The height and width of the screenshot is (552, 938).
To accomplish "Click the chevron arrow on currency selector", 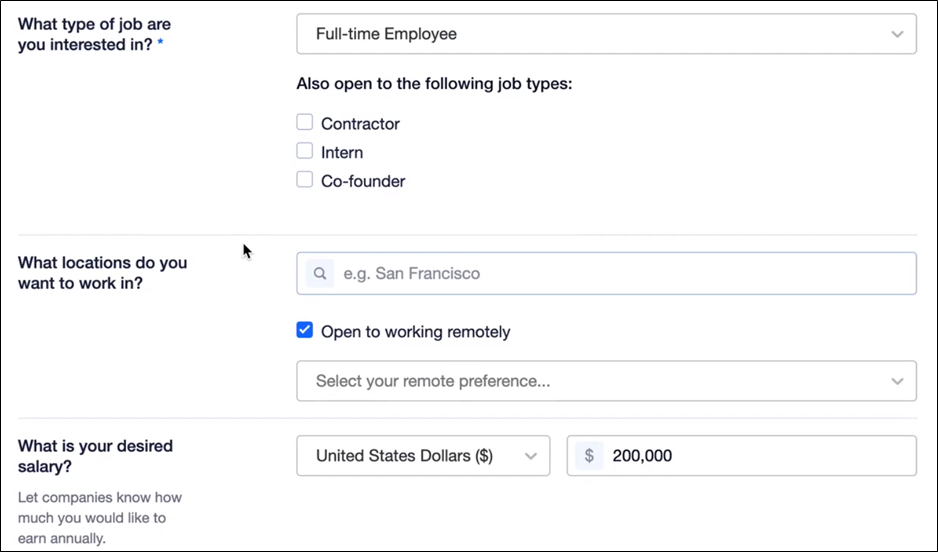I will pyautogui.click(x=530, y=456).
